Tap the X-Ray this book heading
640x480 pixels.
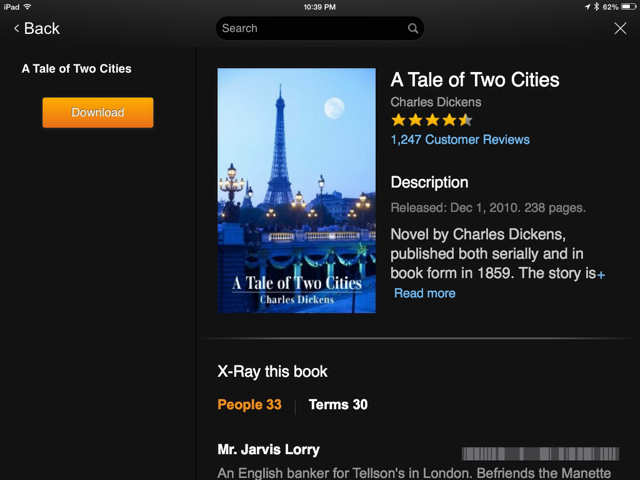[x=272, y=372]
